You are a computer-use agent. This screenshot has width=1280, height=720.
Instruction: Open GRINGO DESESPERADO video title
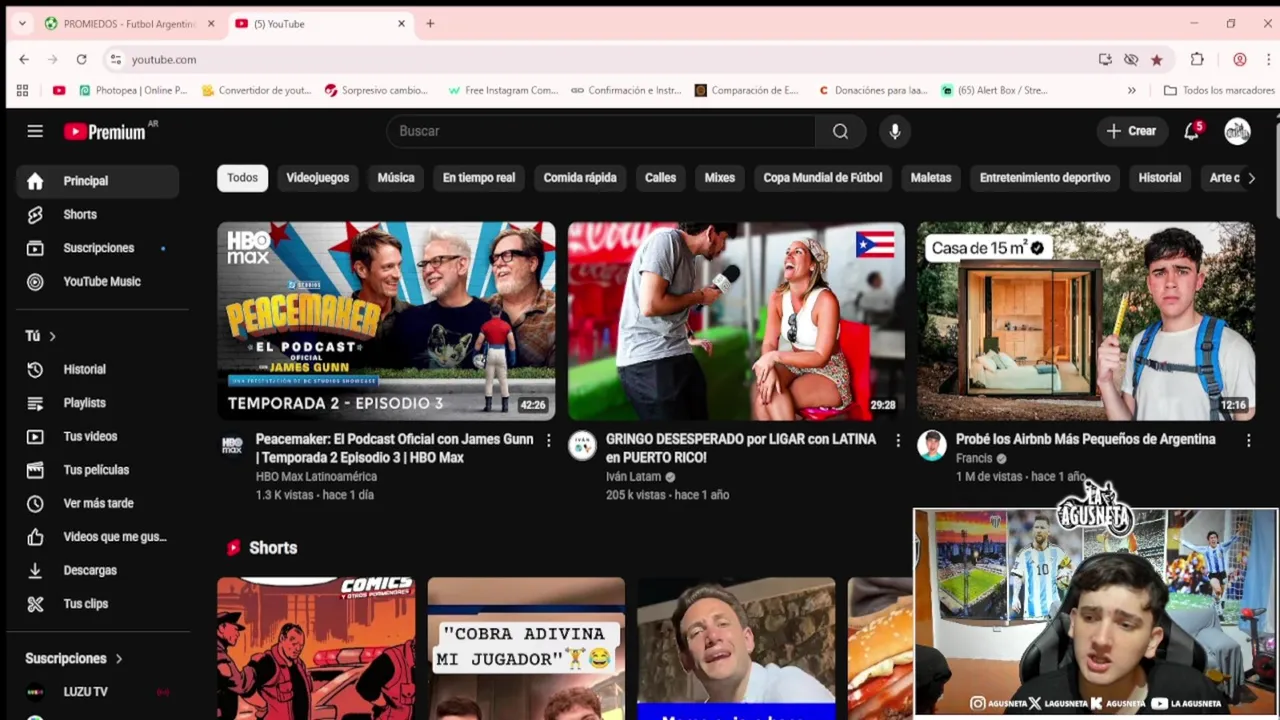[x=740, y=448]
